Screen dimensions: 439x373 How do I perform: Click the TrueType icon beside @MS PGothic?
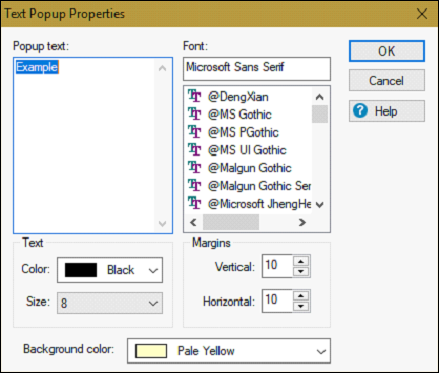tap(194, 132)
